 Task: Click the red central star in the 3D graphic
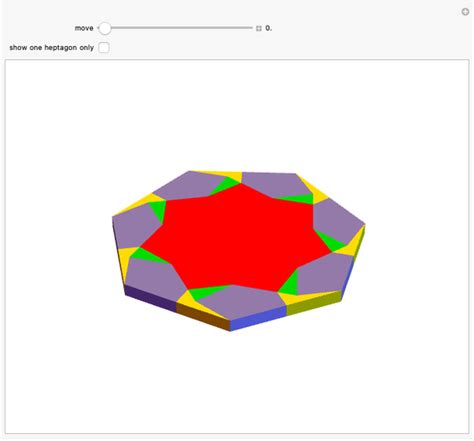coord(237,237)
